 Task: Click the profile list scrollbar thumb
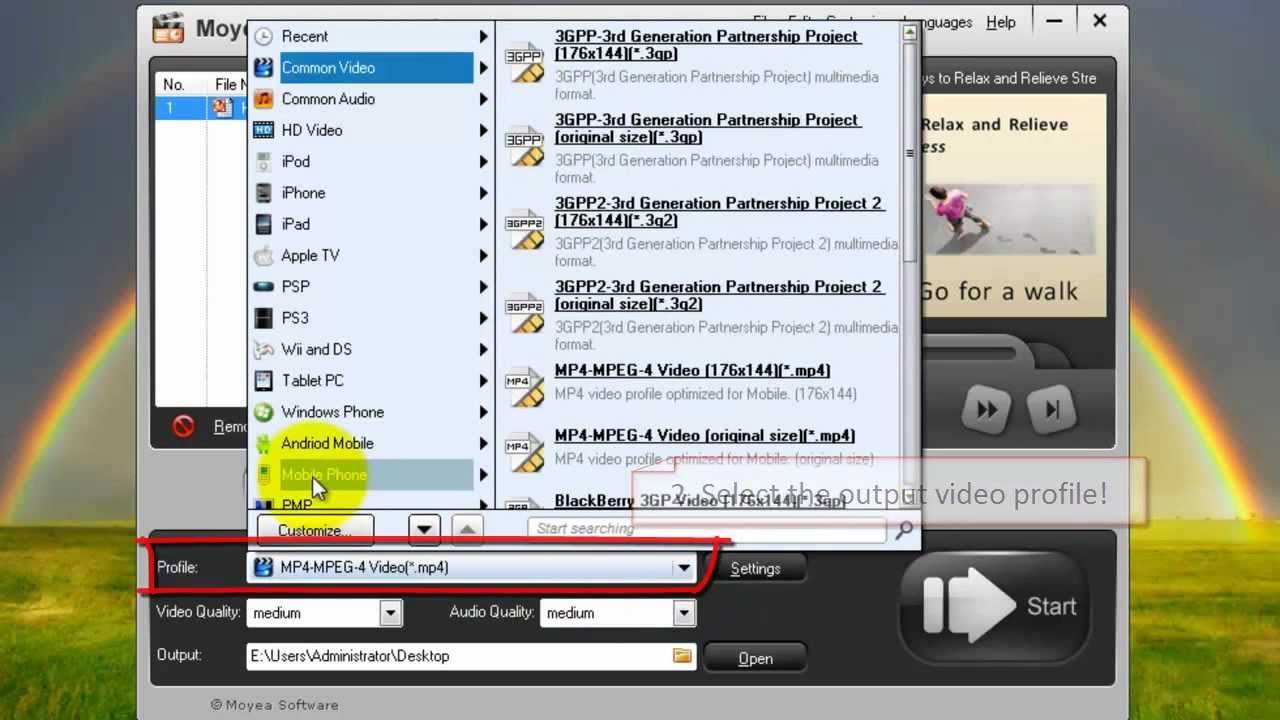click(909, 152)
